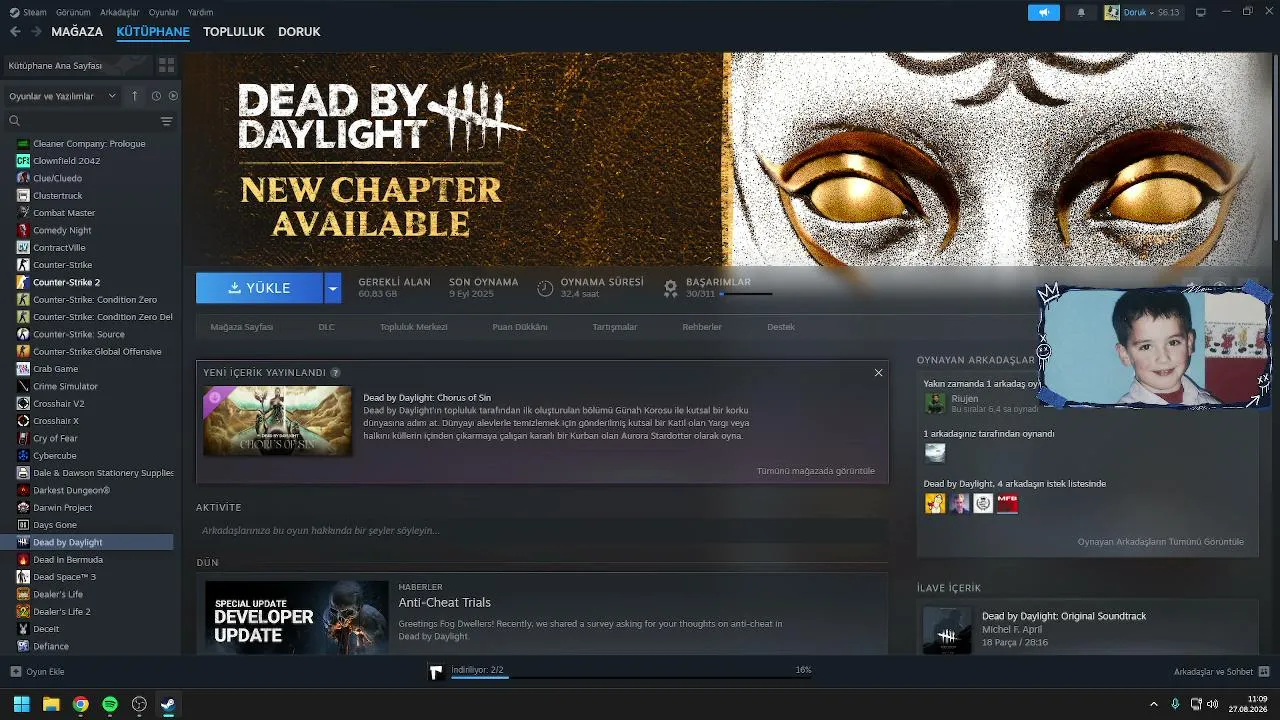Click the blue announcements megaphone button

point(1043,12)
